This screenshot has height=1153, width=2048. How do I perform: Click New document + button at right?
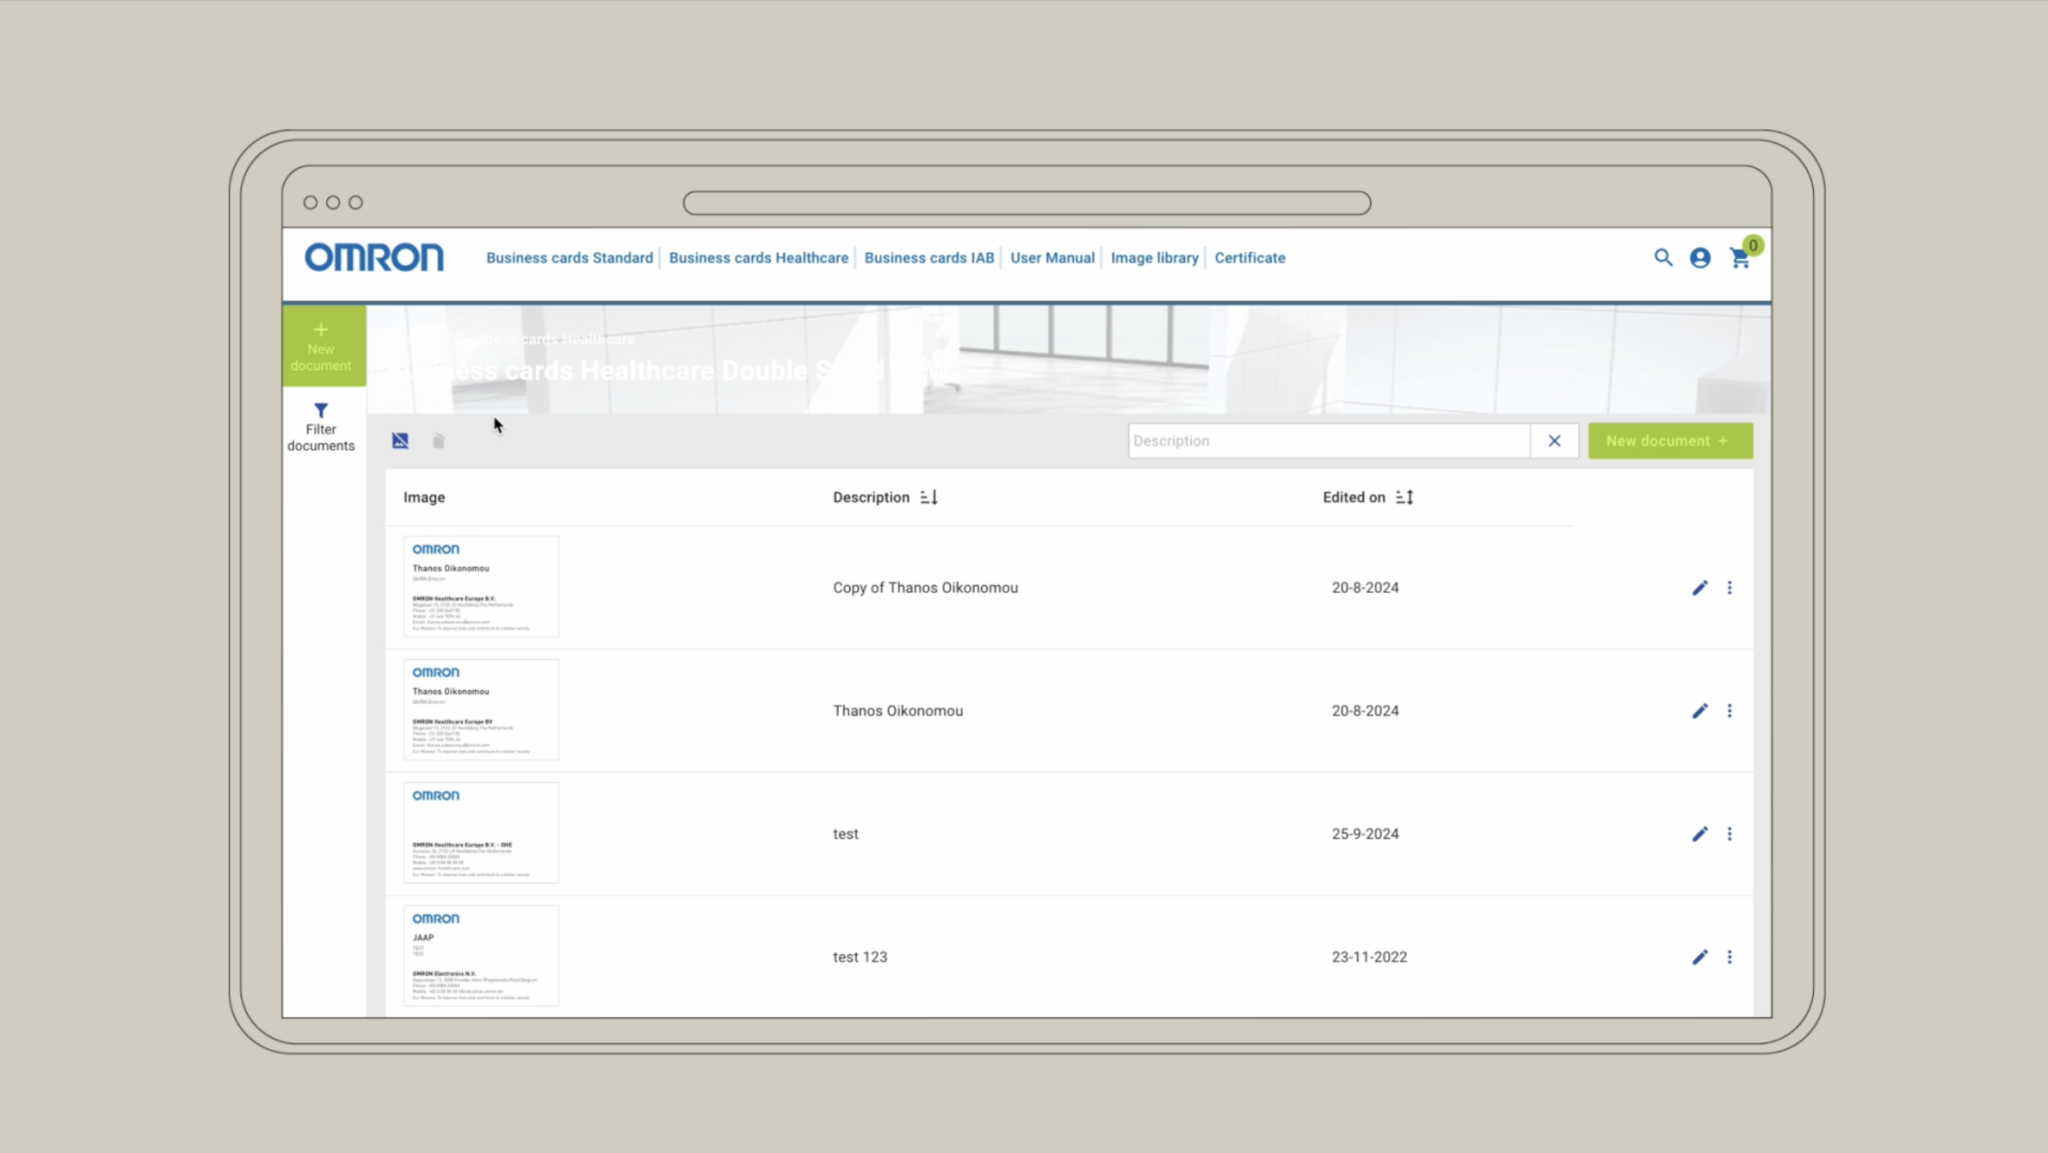click(x=1670, y=441)
